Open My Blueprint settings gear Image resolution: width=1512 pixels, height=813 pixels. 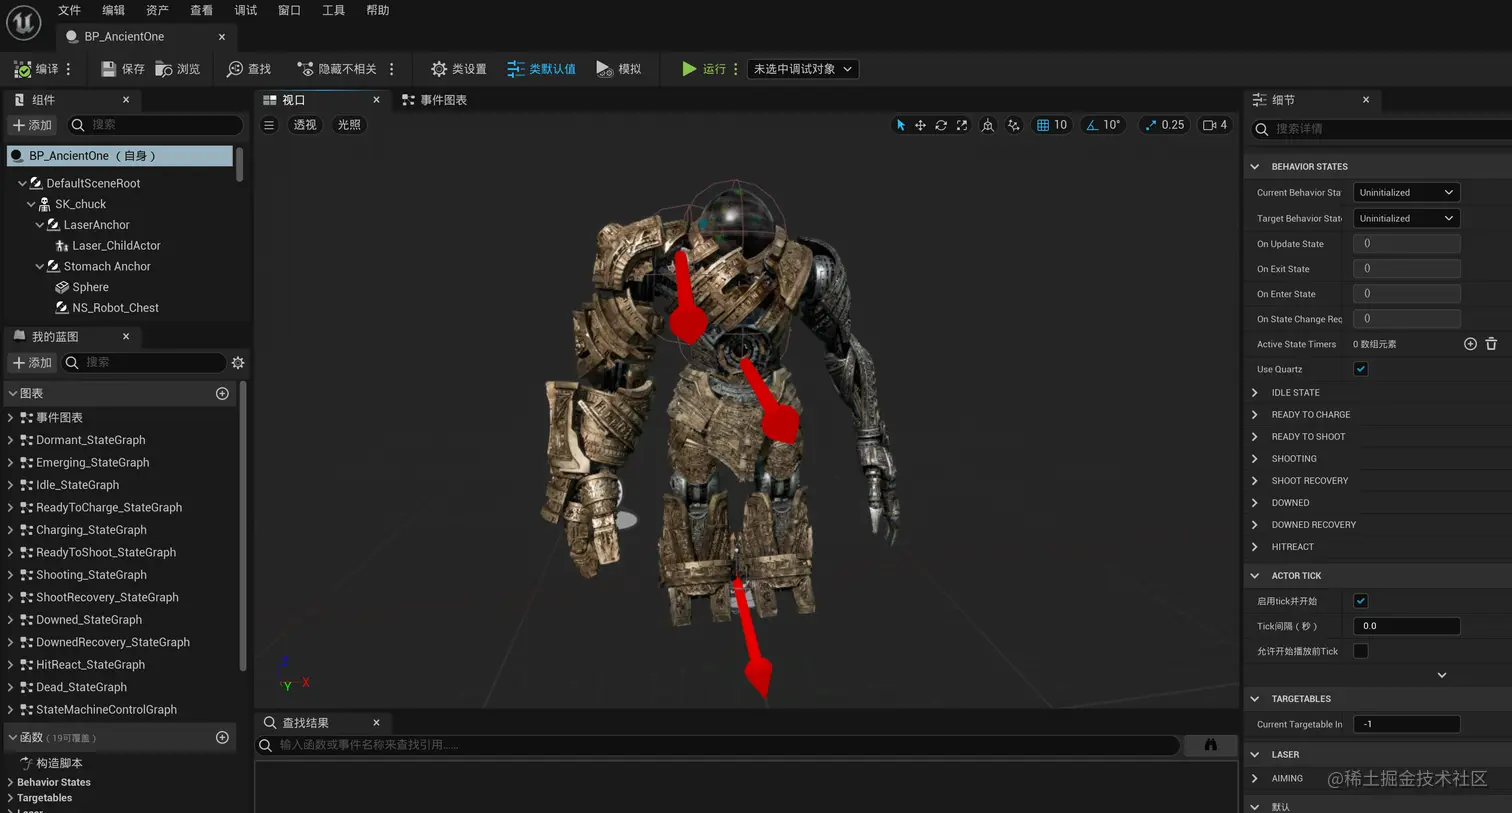[x=238, y=363]
